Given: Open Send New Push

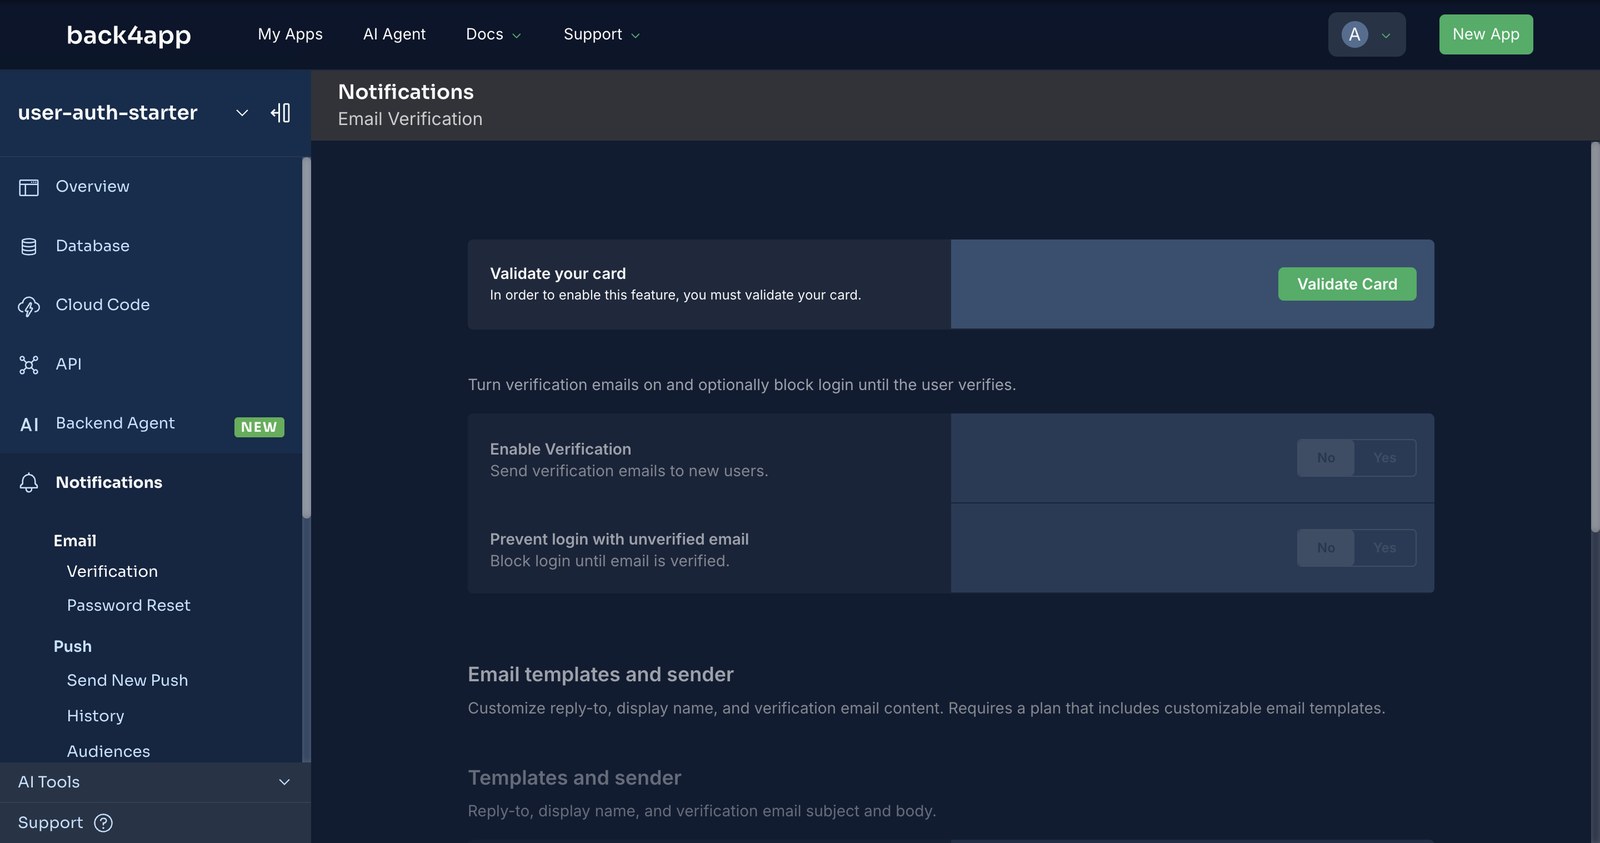Looking at the screenshot, I should coord(127,681).
